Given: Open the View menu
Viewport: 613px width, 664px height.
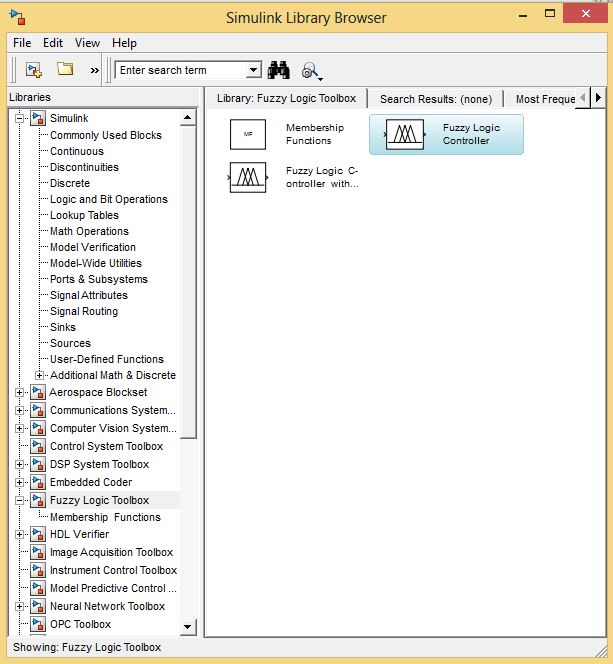Looking at the screenshot, I should tap(87, 43).
